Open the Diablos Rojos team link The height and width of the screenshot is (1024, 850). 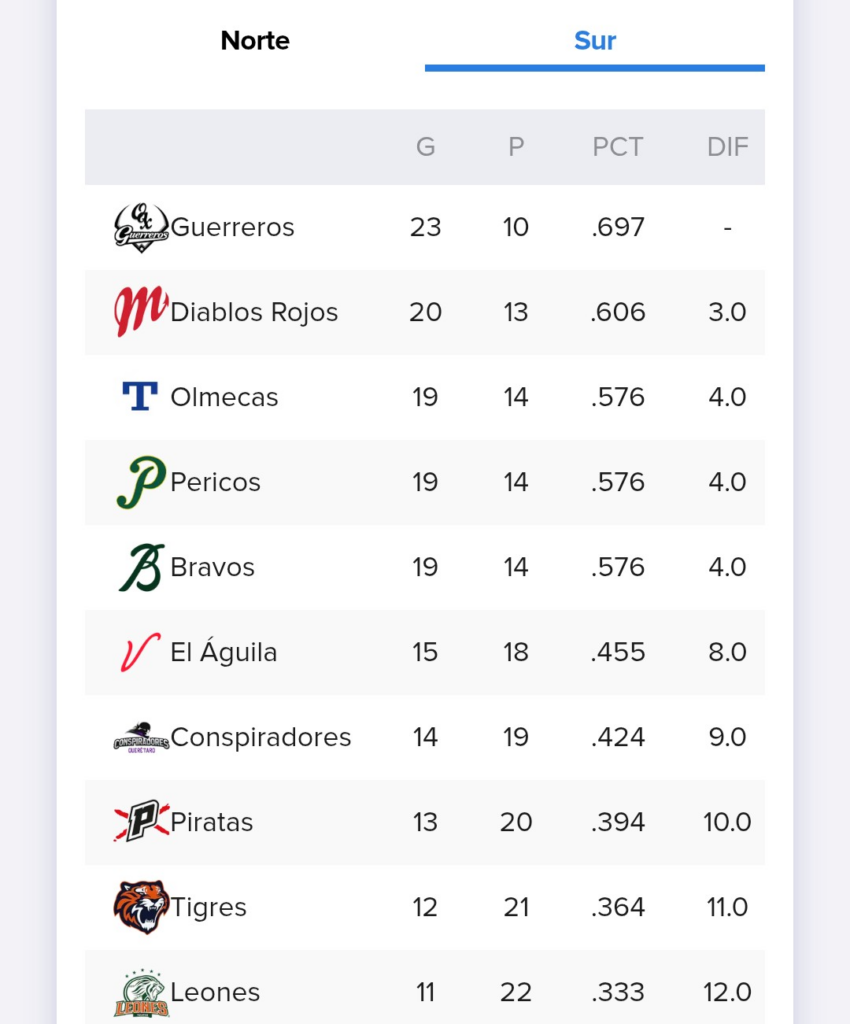pyautogui.click(x=254, y=312)
